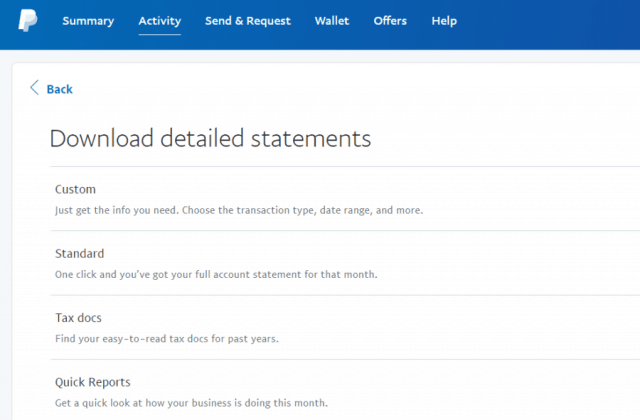Image resolution: width=640 pixels, height=420 pixels.
Task: Click the 'Find your easy-to-read tax docs' description
Action: [166, 339]
